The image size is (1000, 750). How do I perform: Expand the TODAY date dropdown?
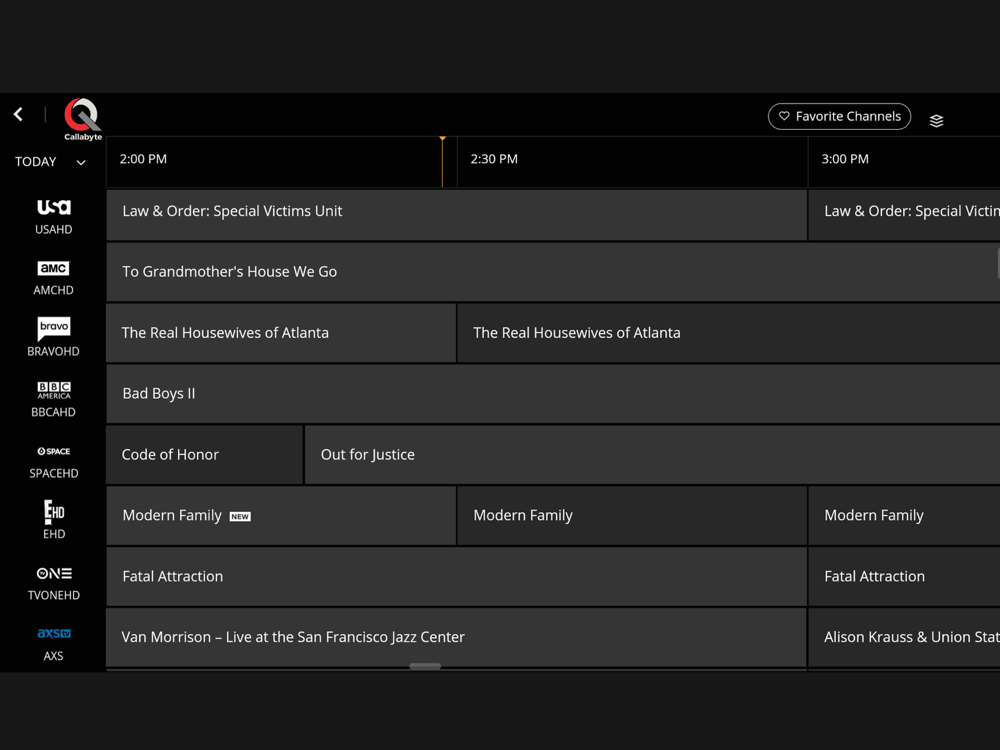coord(50,161)
